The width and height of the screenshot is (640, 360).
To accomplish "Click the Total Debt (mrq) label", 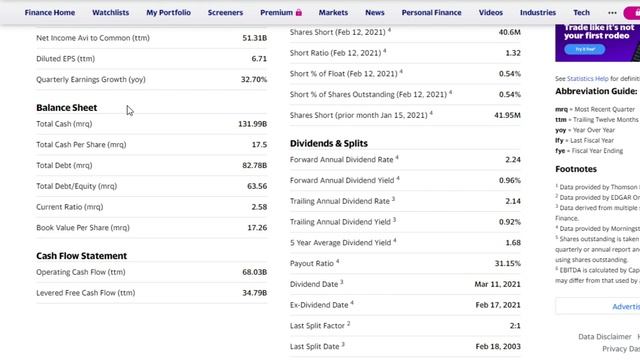I will (x=64, y=165).
